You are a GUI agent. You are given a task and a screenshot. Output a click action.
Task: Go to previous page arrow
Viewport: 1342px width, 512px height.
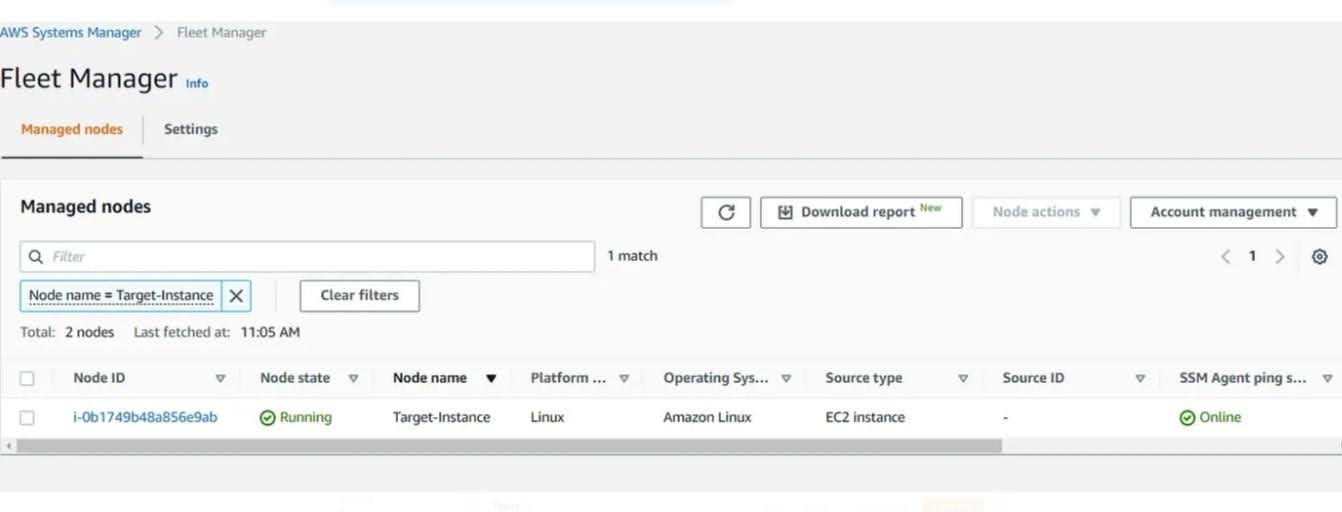tap(1225, 257)
